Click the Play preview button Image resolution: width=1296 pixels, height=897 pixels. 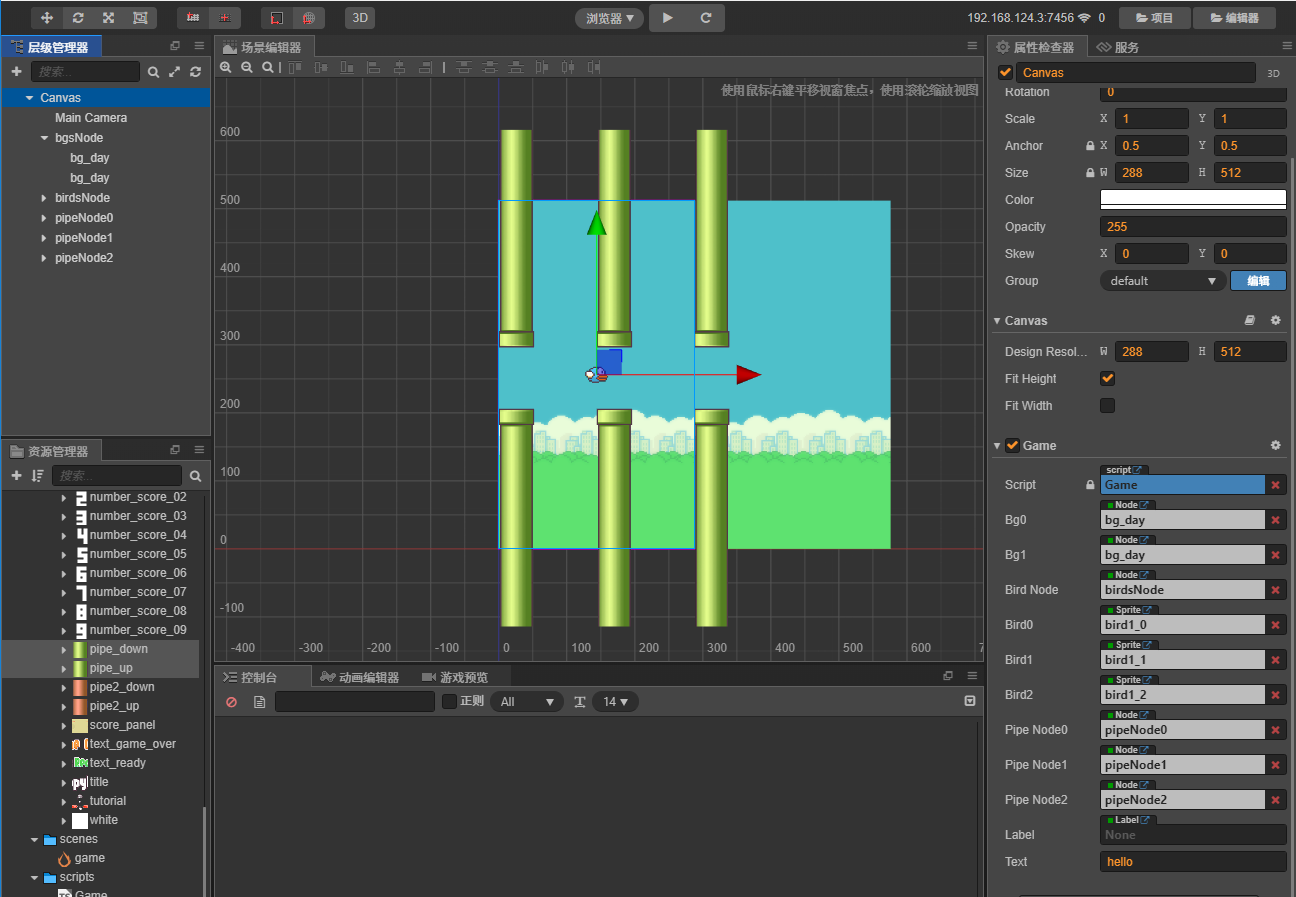pos(668,18)
